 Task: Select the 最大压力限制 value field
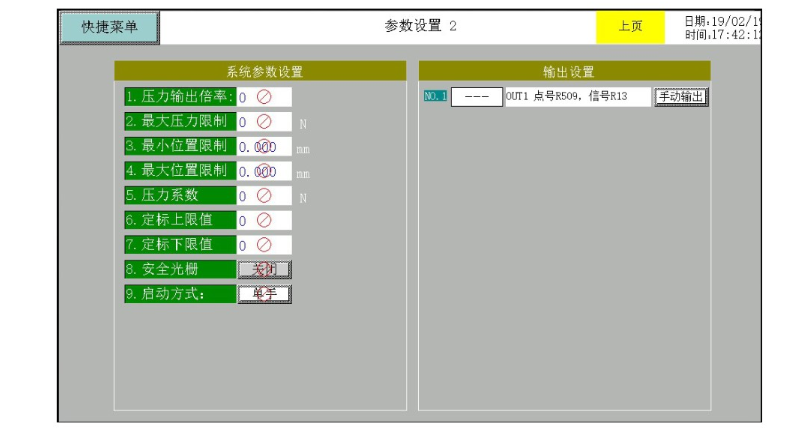pyautogui.click(x=264, y=122)
